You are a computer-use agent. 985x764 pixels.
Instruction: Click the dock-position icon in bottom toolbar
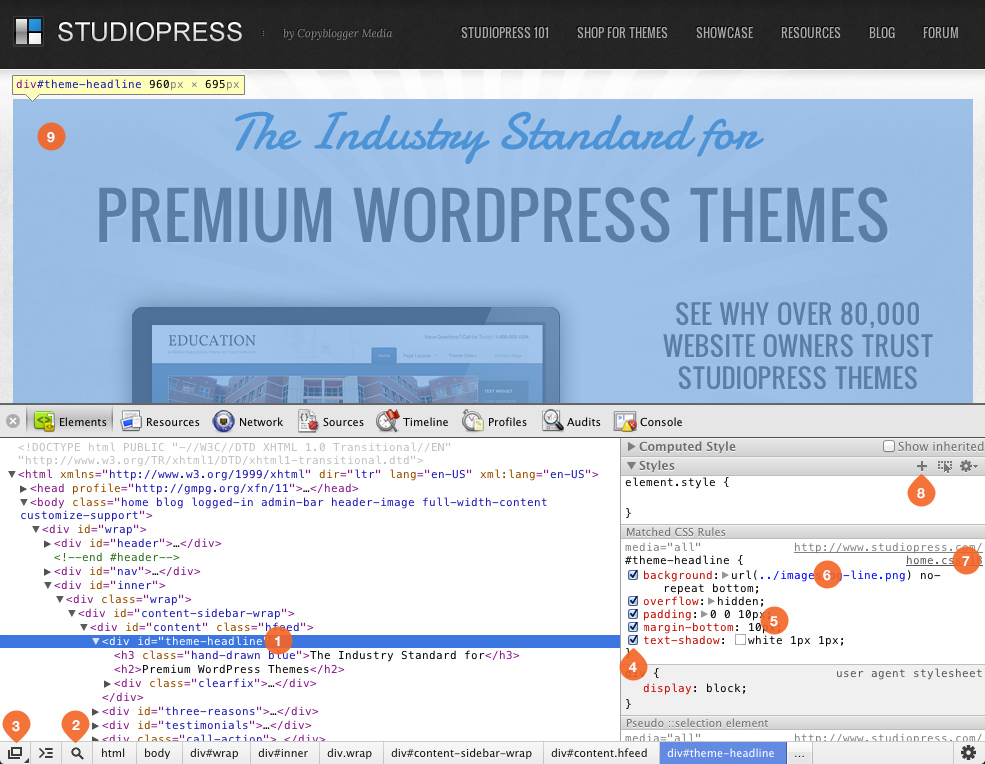tap(14, 753)
